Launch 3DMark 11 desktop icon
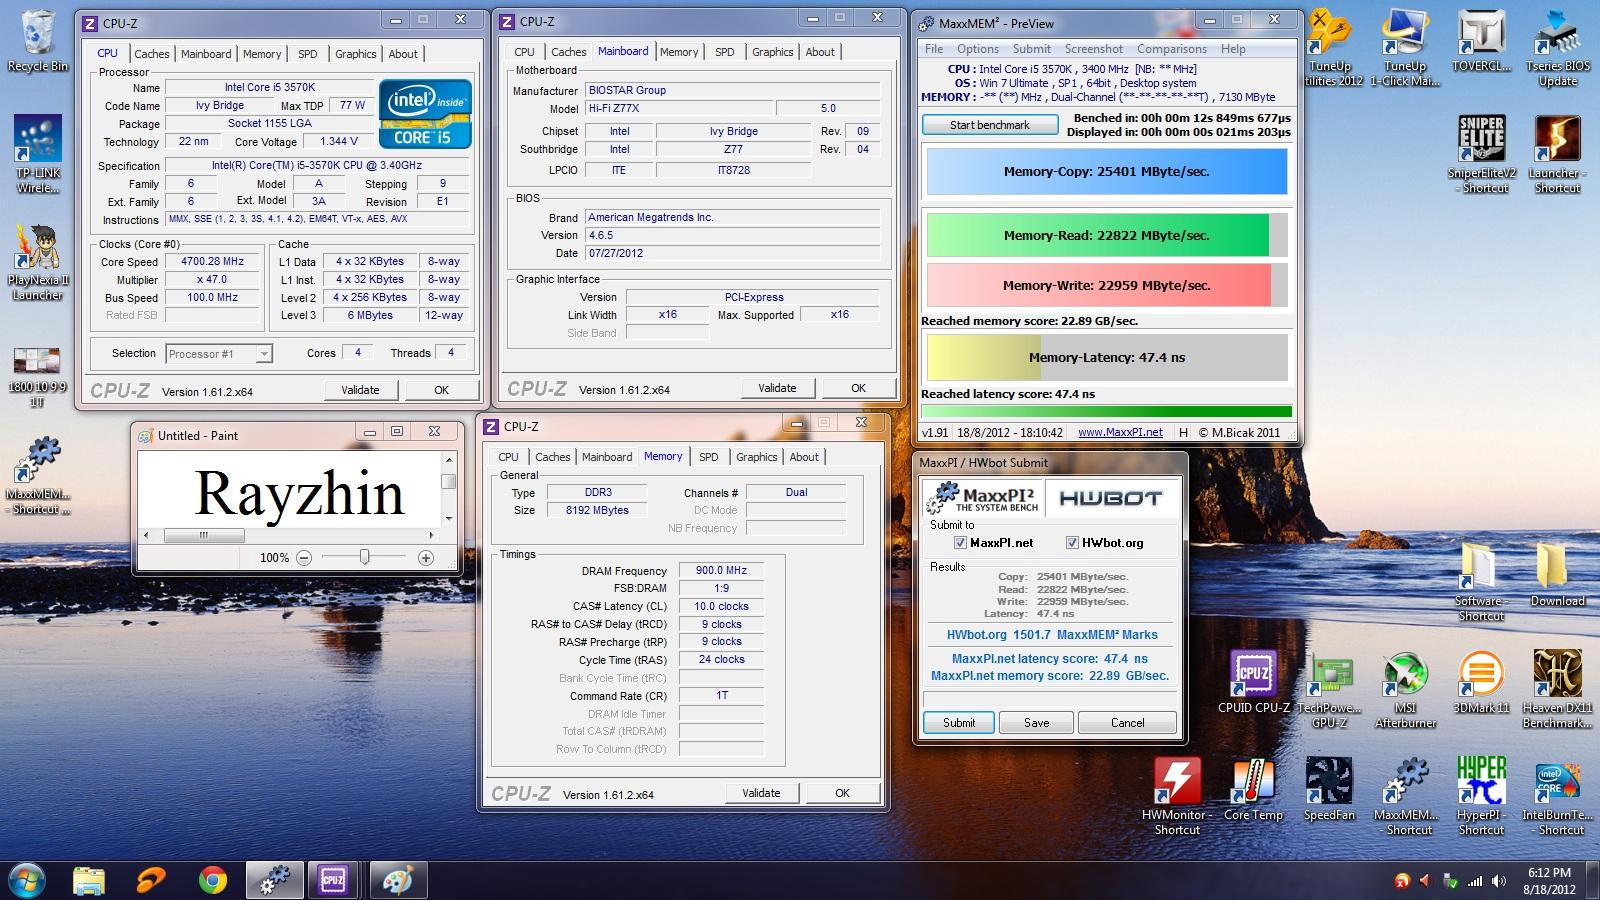Screen dimensions: 1600x900 (x=1481, y=682)
